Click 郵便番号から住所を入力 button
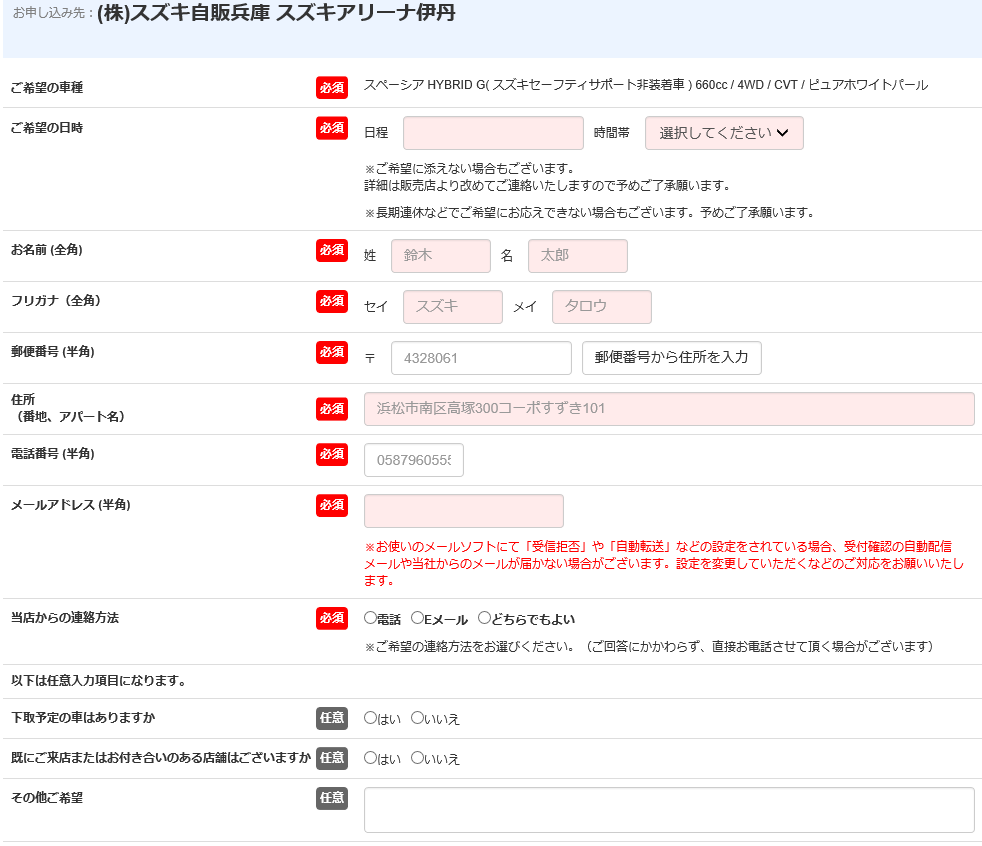 (671, 358)
